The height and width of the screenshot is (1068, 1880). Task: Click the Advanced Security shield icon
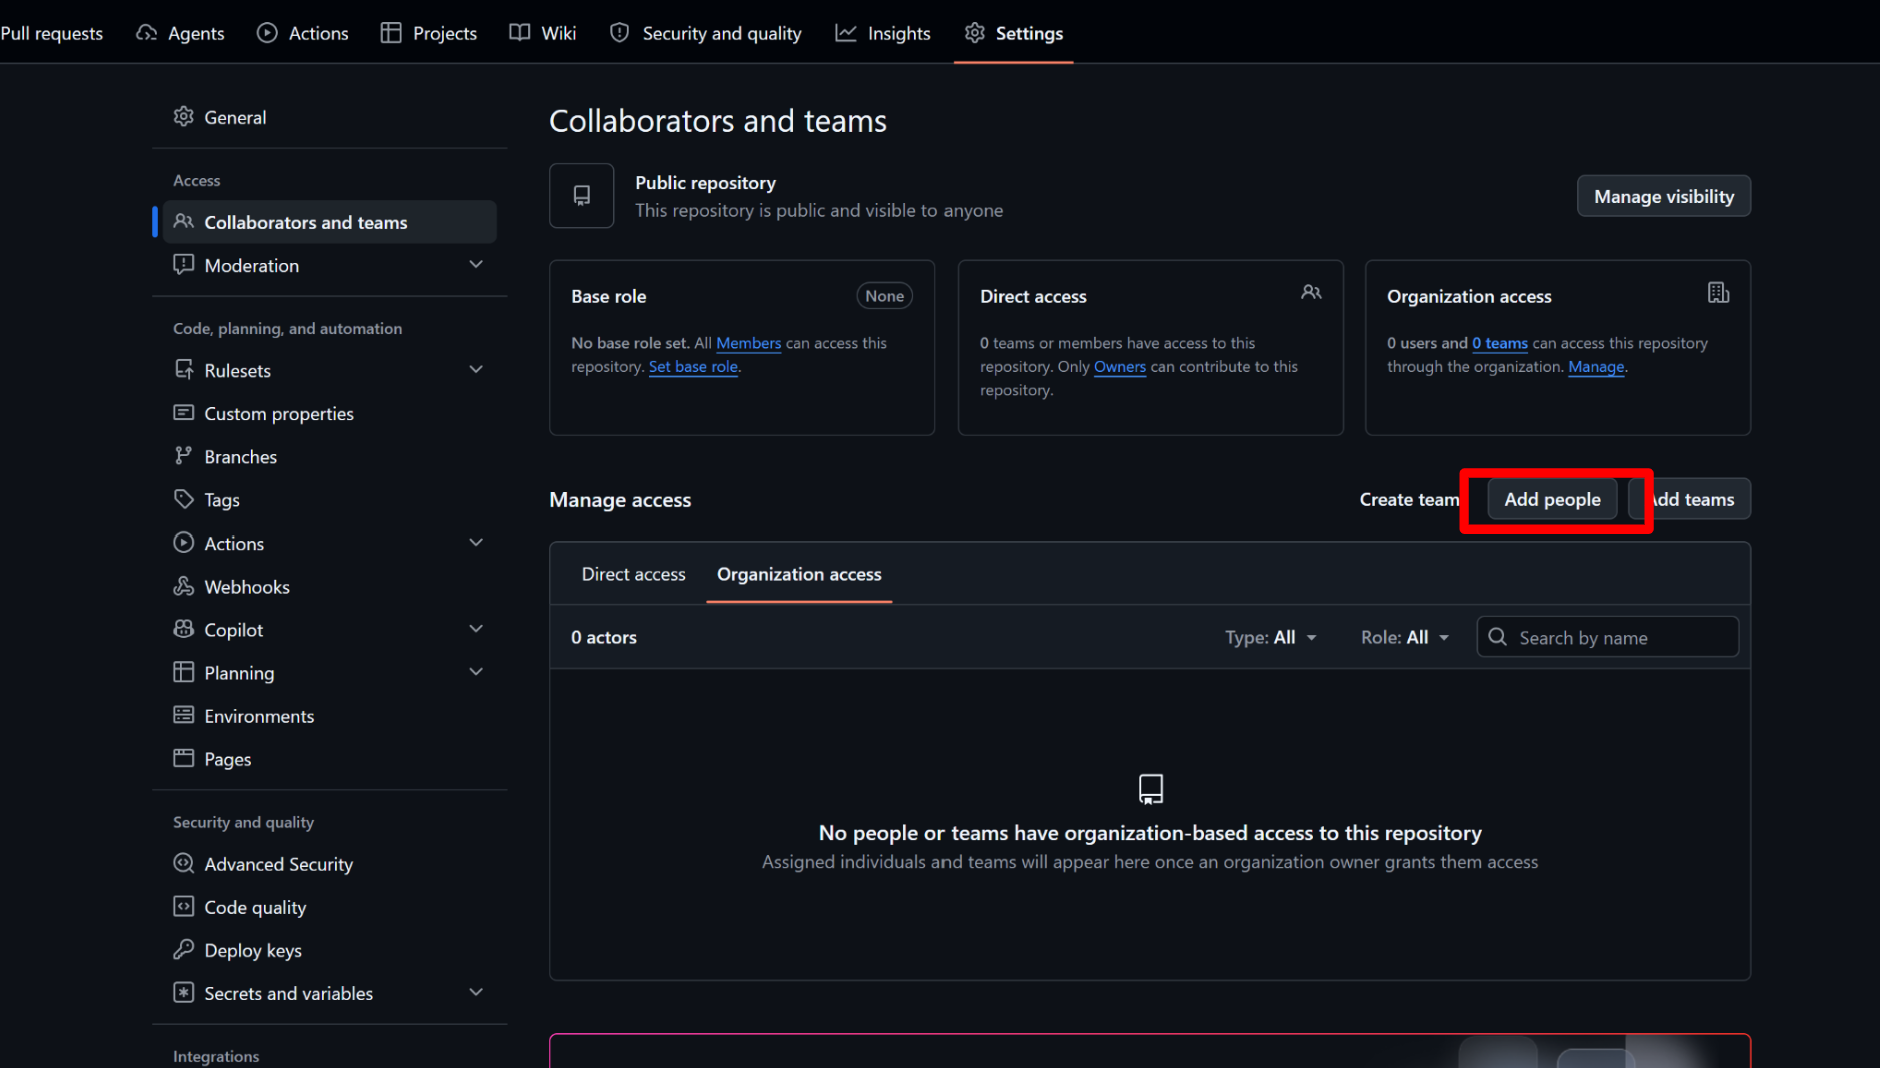tap(183, 863)
